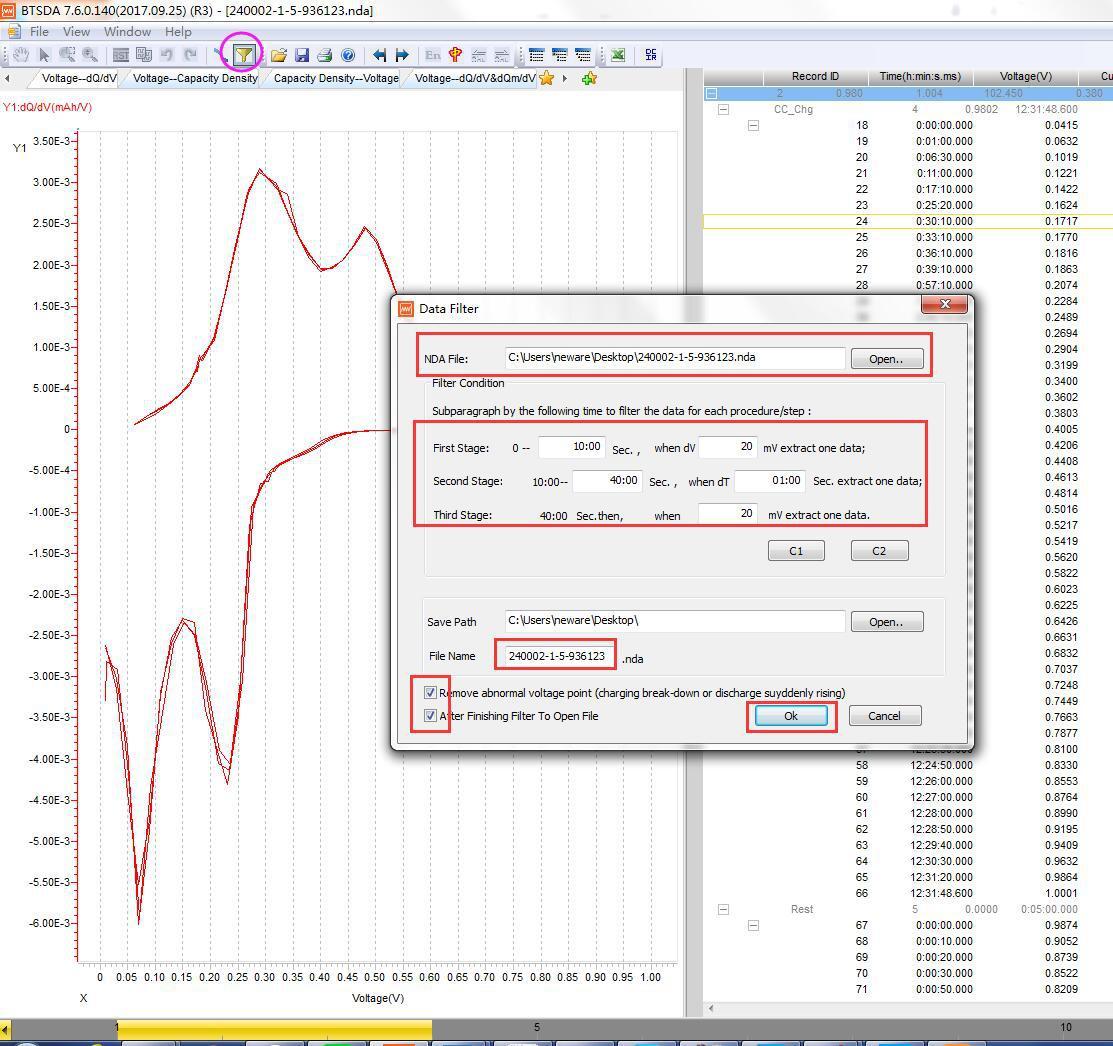
Task: Confirm filter with Ok button
Action: pos(791,716)
